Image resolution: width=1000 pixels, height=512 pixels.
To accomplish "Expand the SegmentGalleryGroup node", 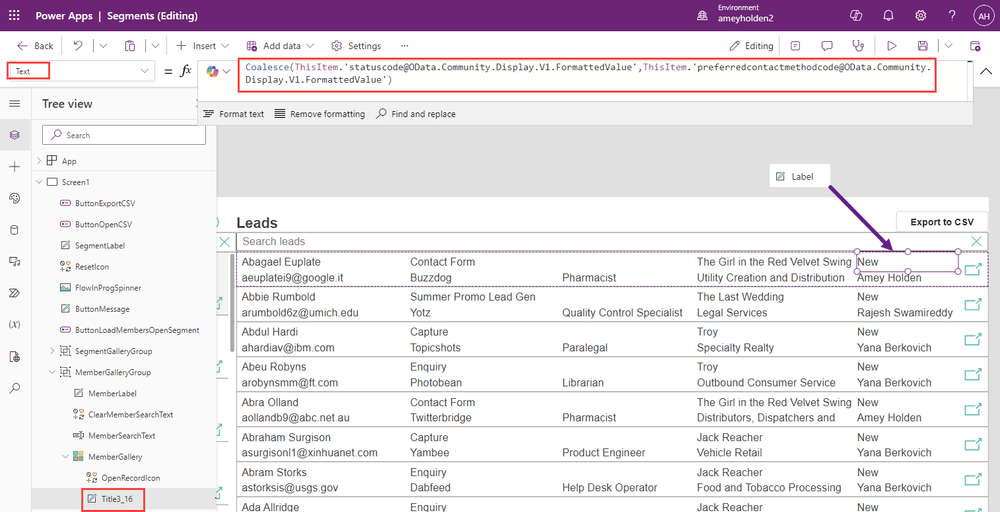I will [52, 351].
